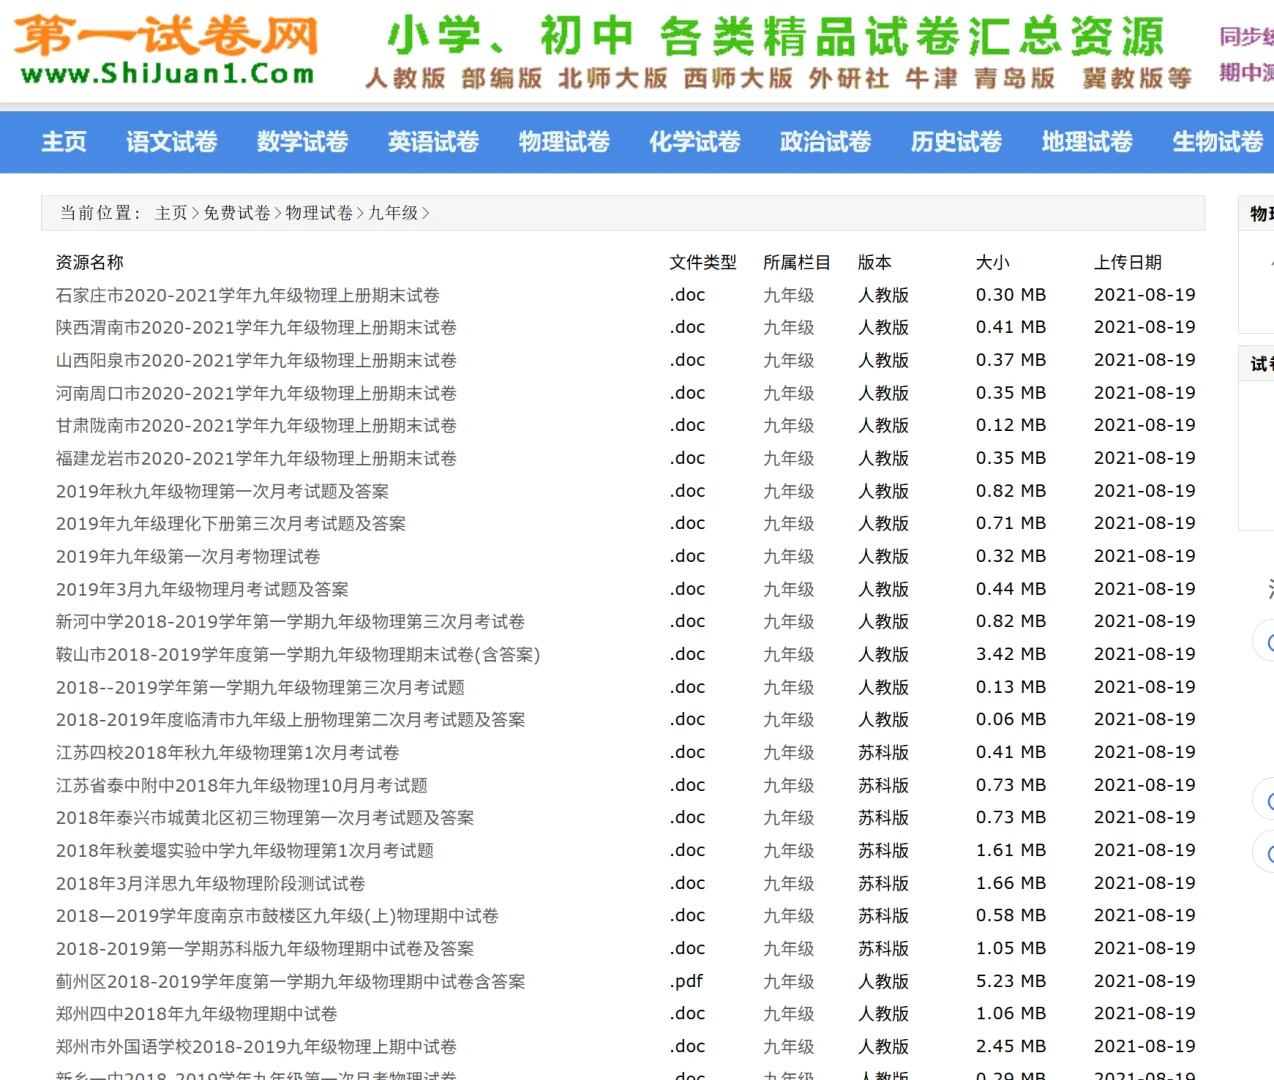Navigate to 政治试卷 papers

click(825, 142)
